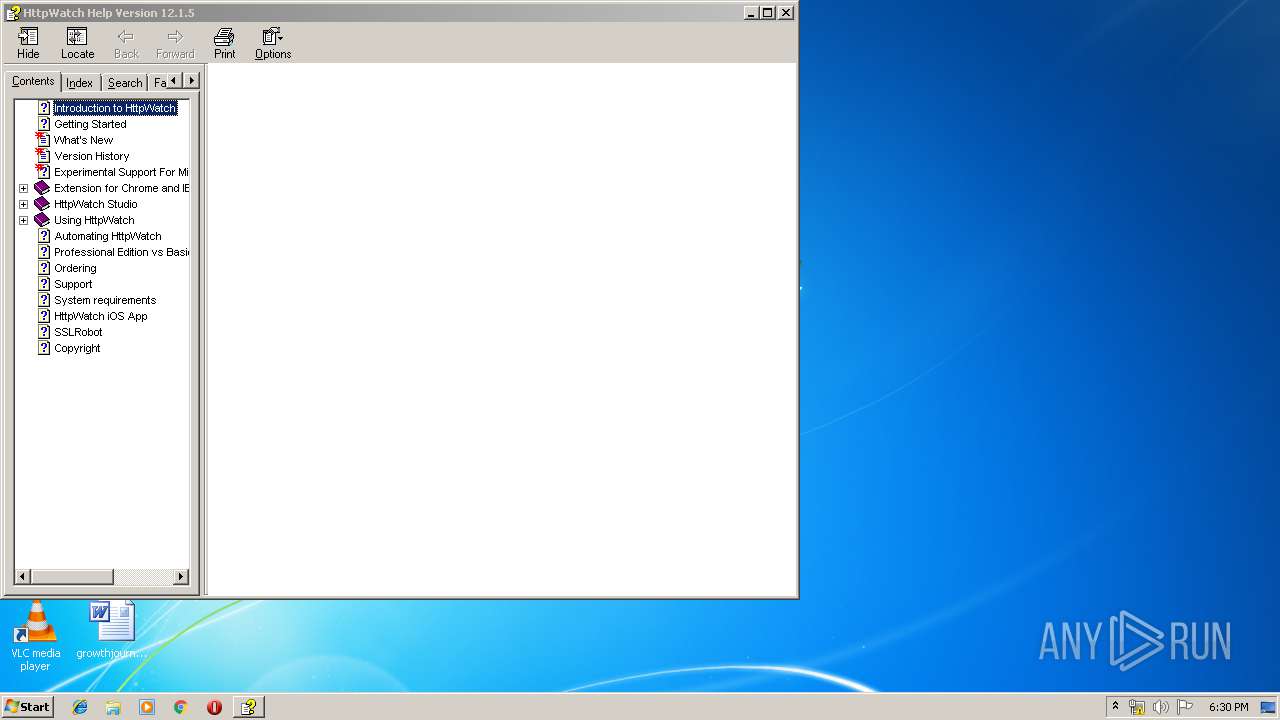Open the Copyright topic
Screen dimensions: 1280x720
tap(77, 348)
